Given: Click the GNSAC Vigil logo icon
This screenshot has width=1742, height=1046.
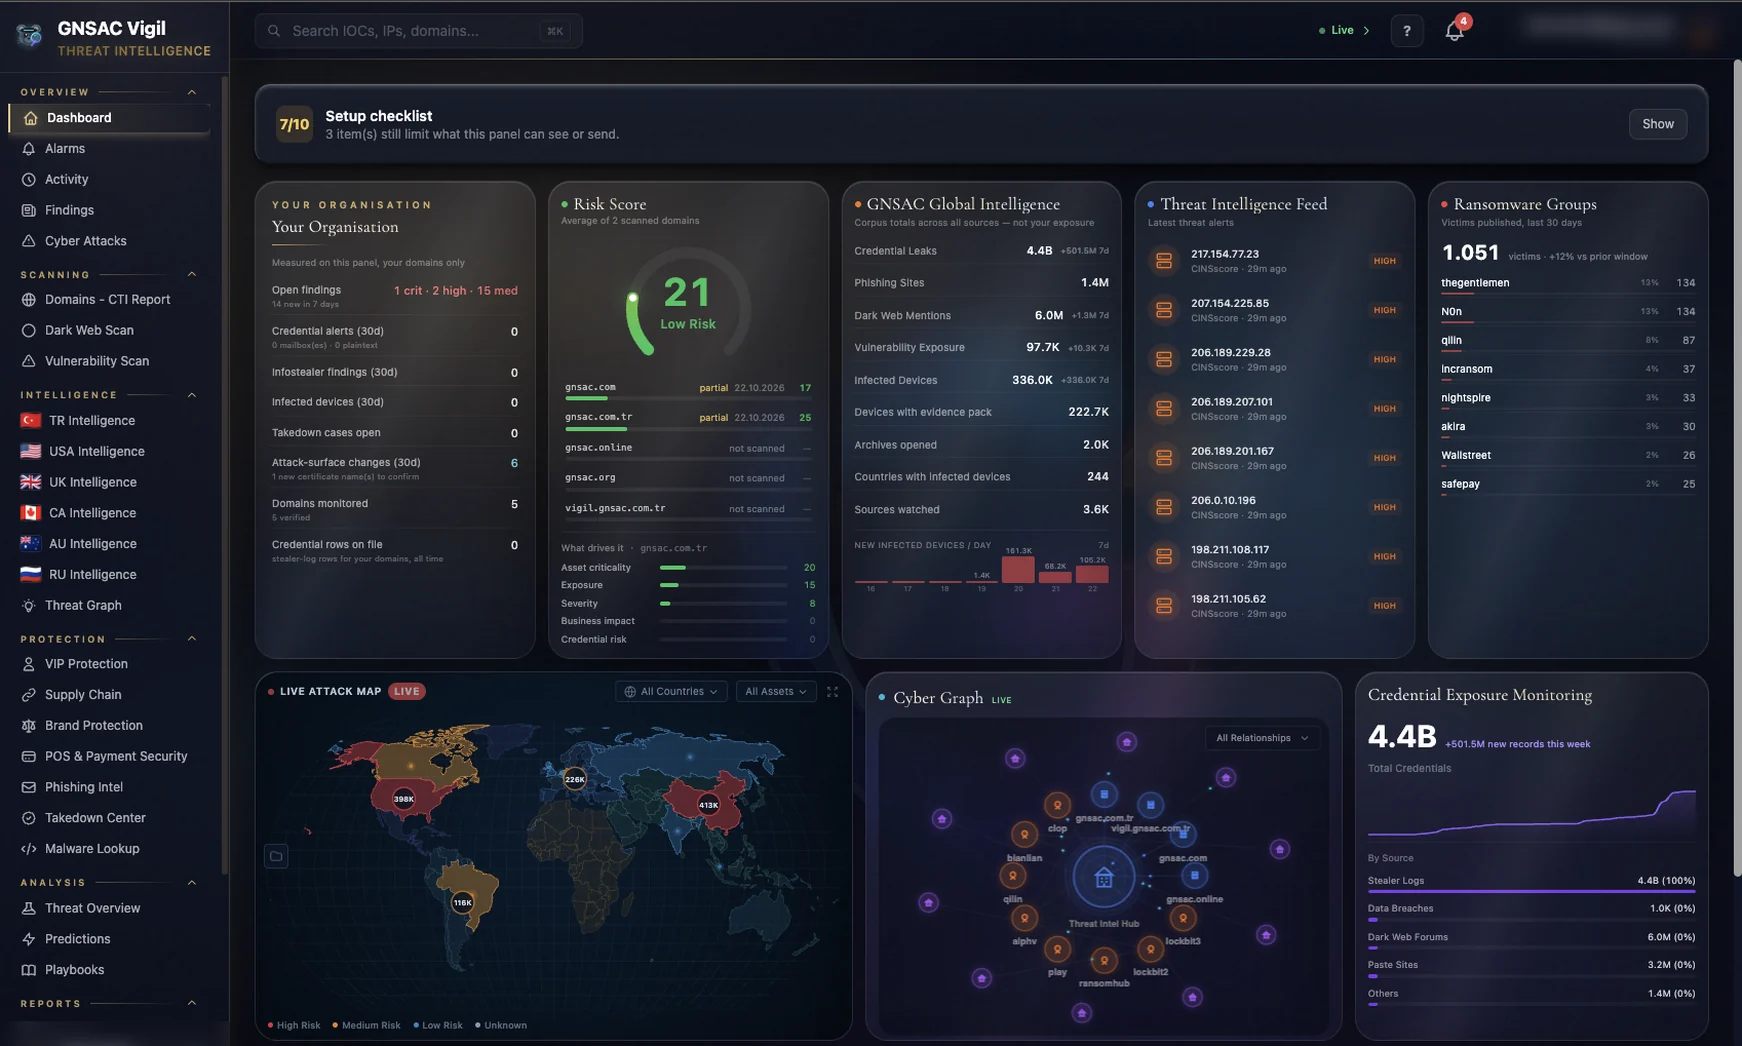Looking at the screenshot, I should tap(30, 36).
